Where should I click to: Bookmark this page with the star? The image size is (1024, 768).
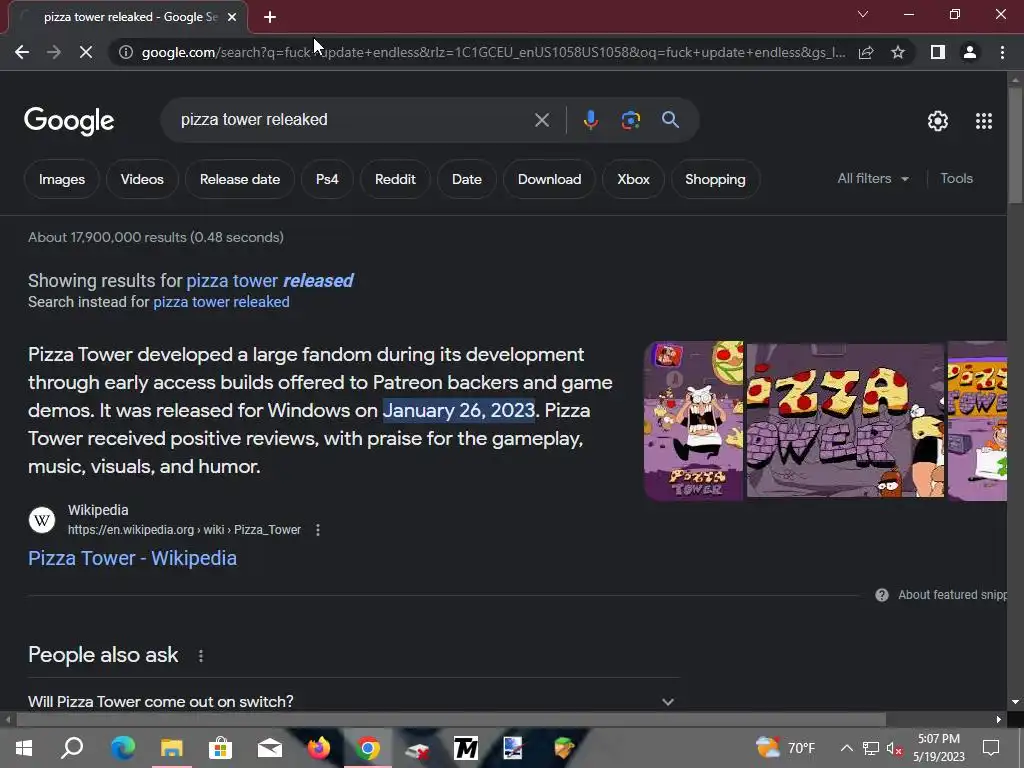[x=898, y=52]
